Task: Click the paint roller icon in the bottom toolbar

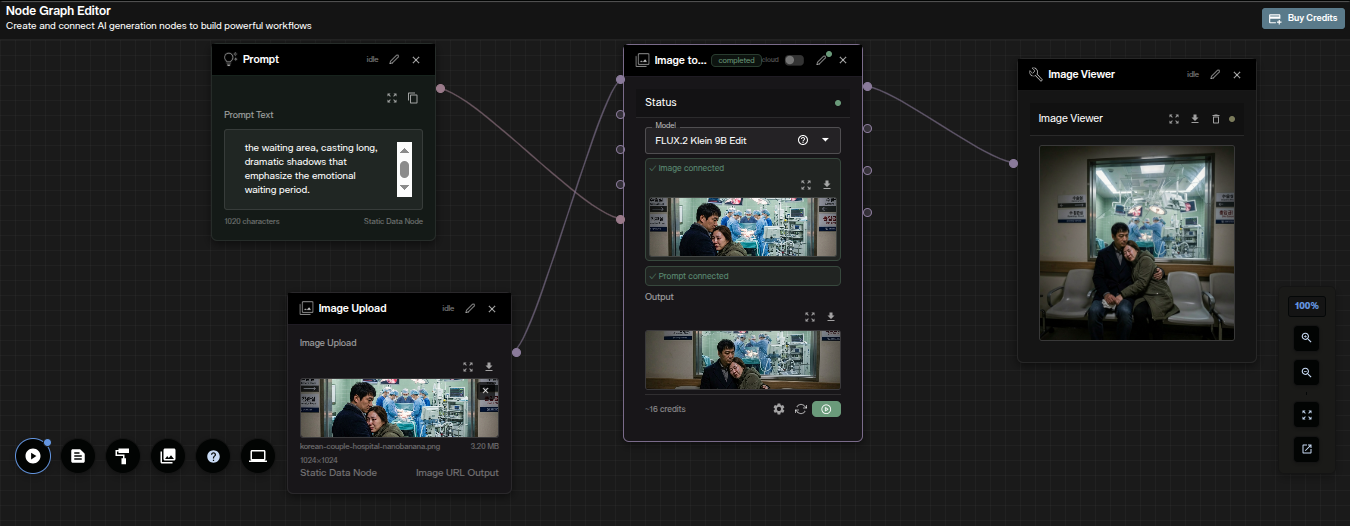Action: pyautogui.click(x=123, y=456)
